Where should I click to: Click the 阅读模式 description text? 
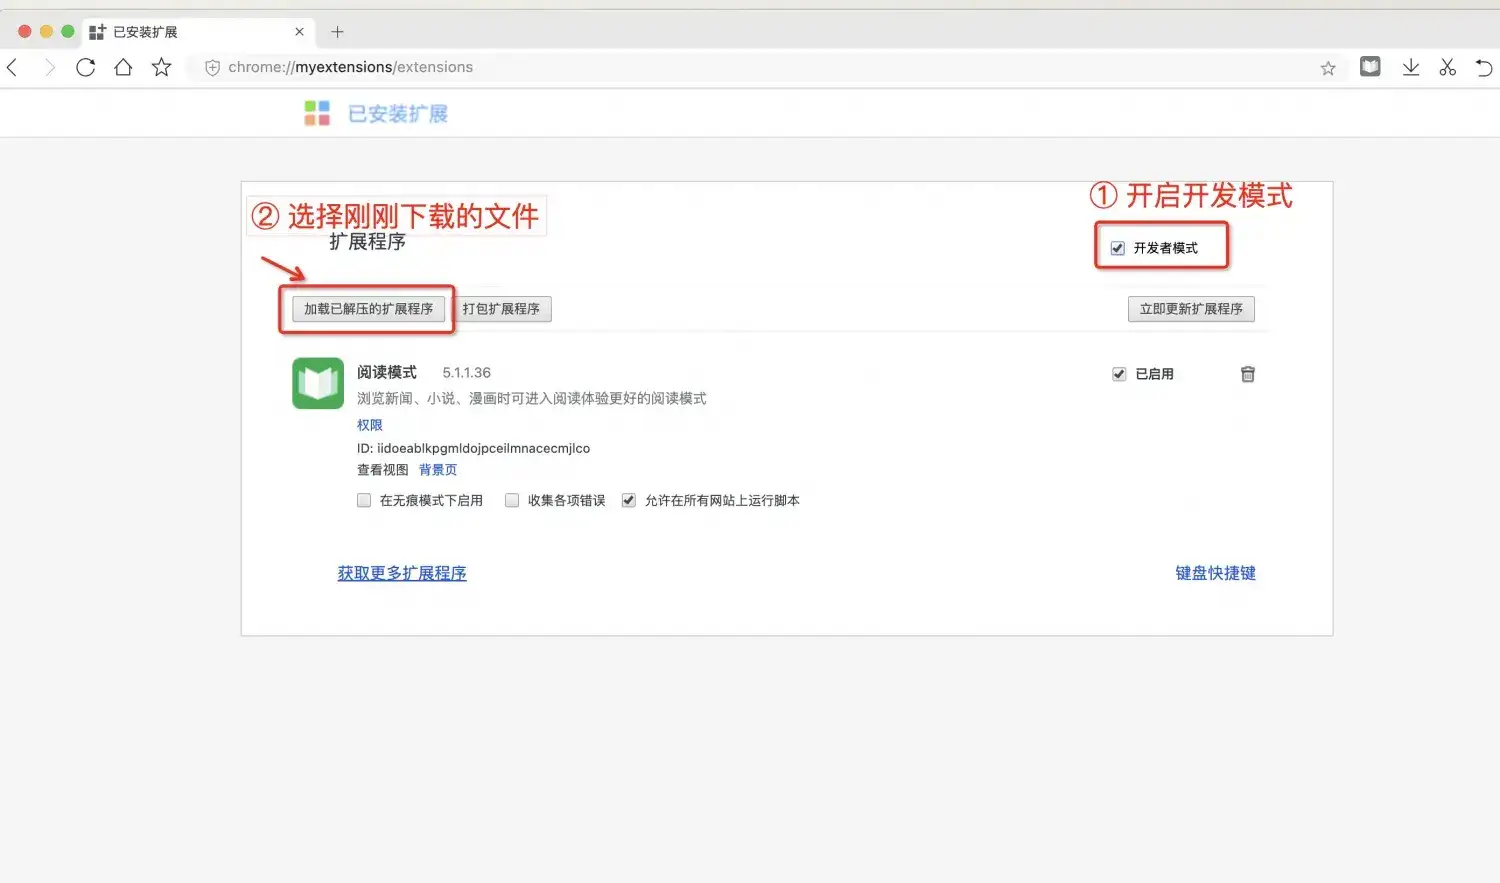coord(532,398)
